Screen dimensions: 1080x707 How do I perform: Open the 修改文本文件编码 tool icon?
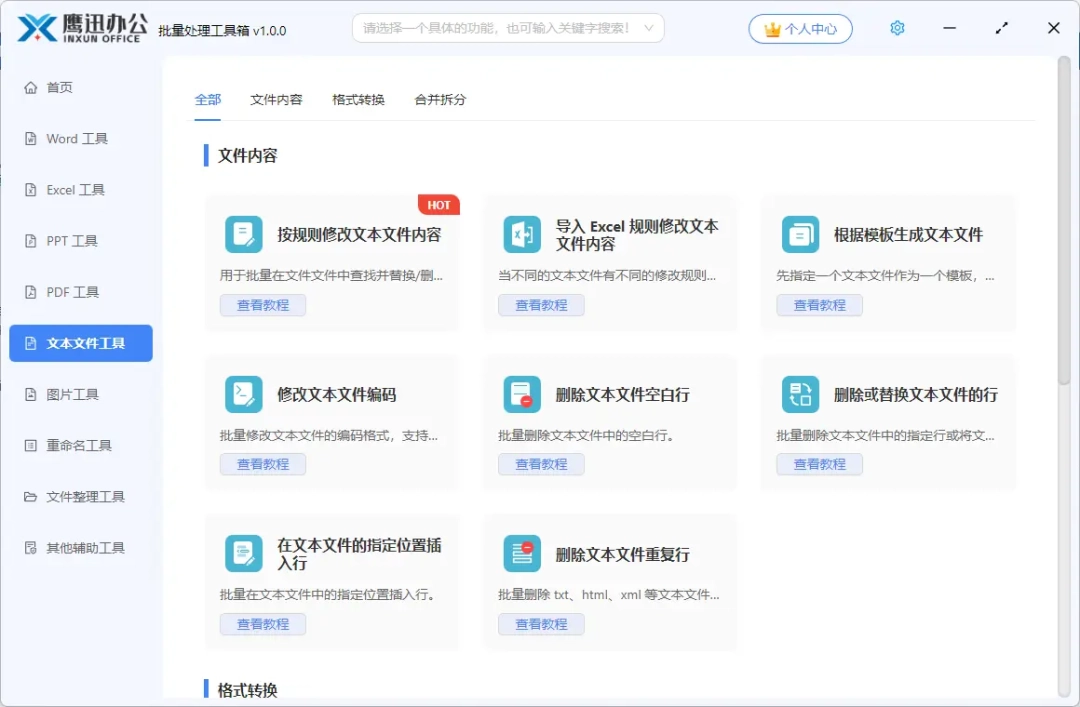click(x=244, y=394)
